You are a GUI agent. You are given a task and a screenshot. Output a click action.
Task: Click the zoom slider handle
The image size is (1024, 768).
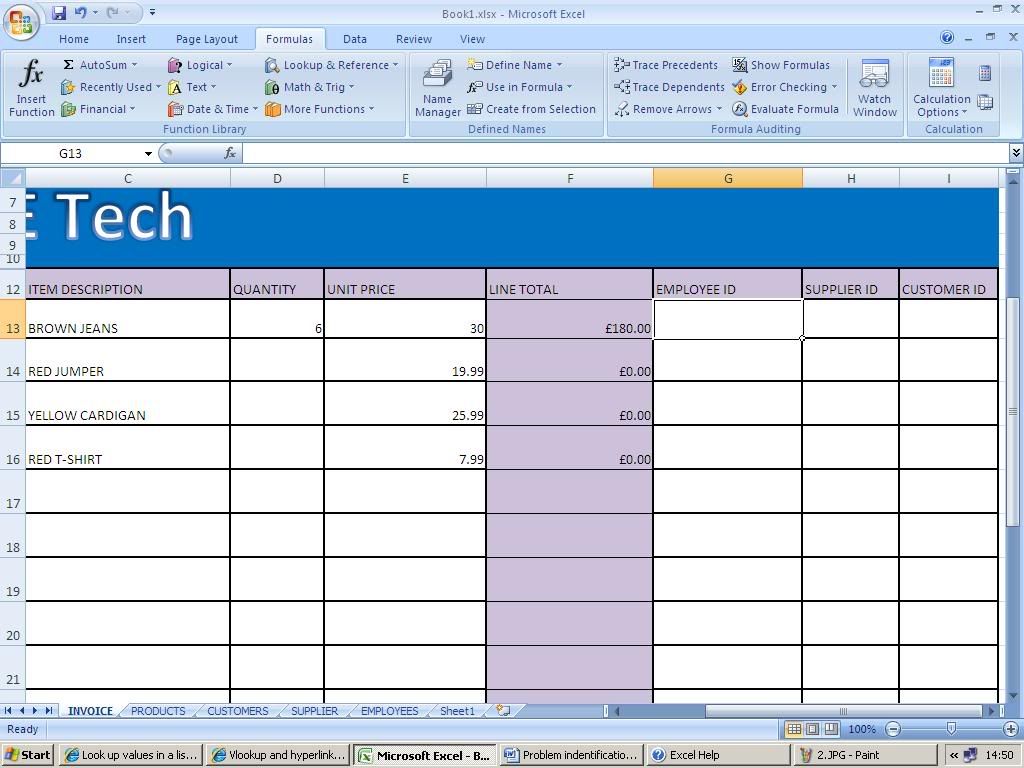[x=952, y=729]
